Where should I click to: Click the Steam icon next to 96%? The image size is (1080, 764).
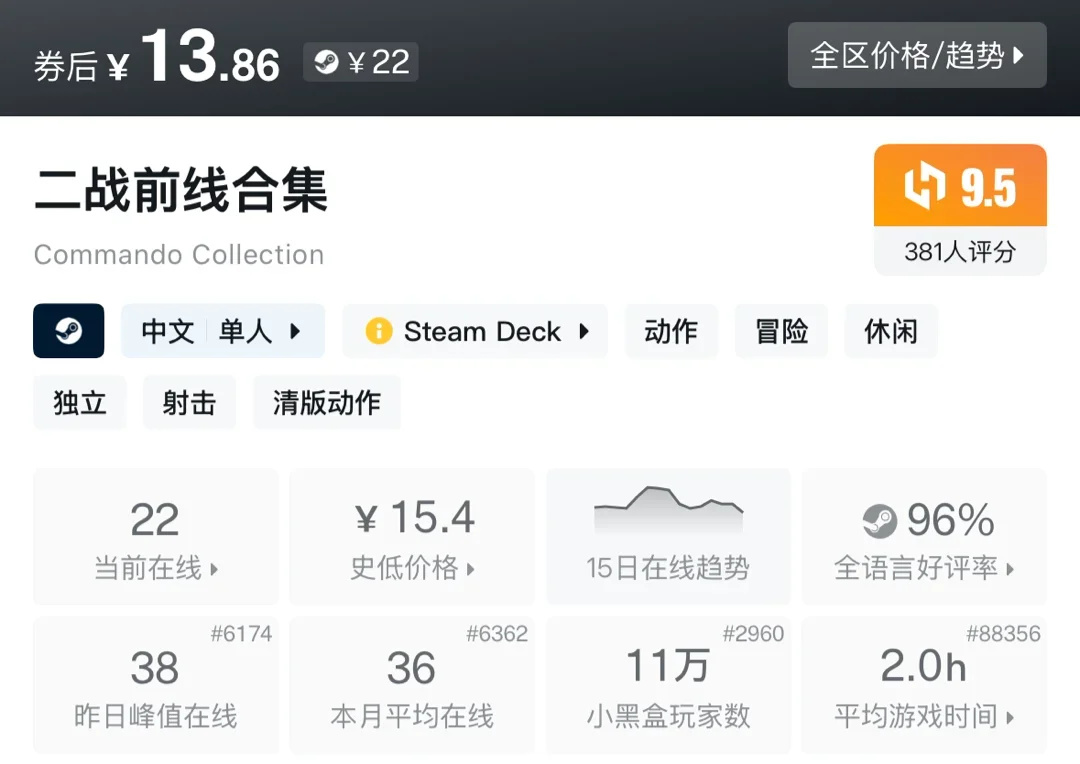(880, 520)
